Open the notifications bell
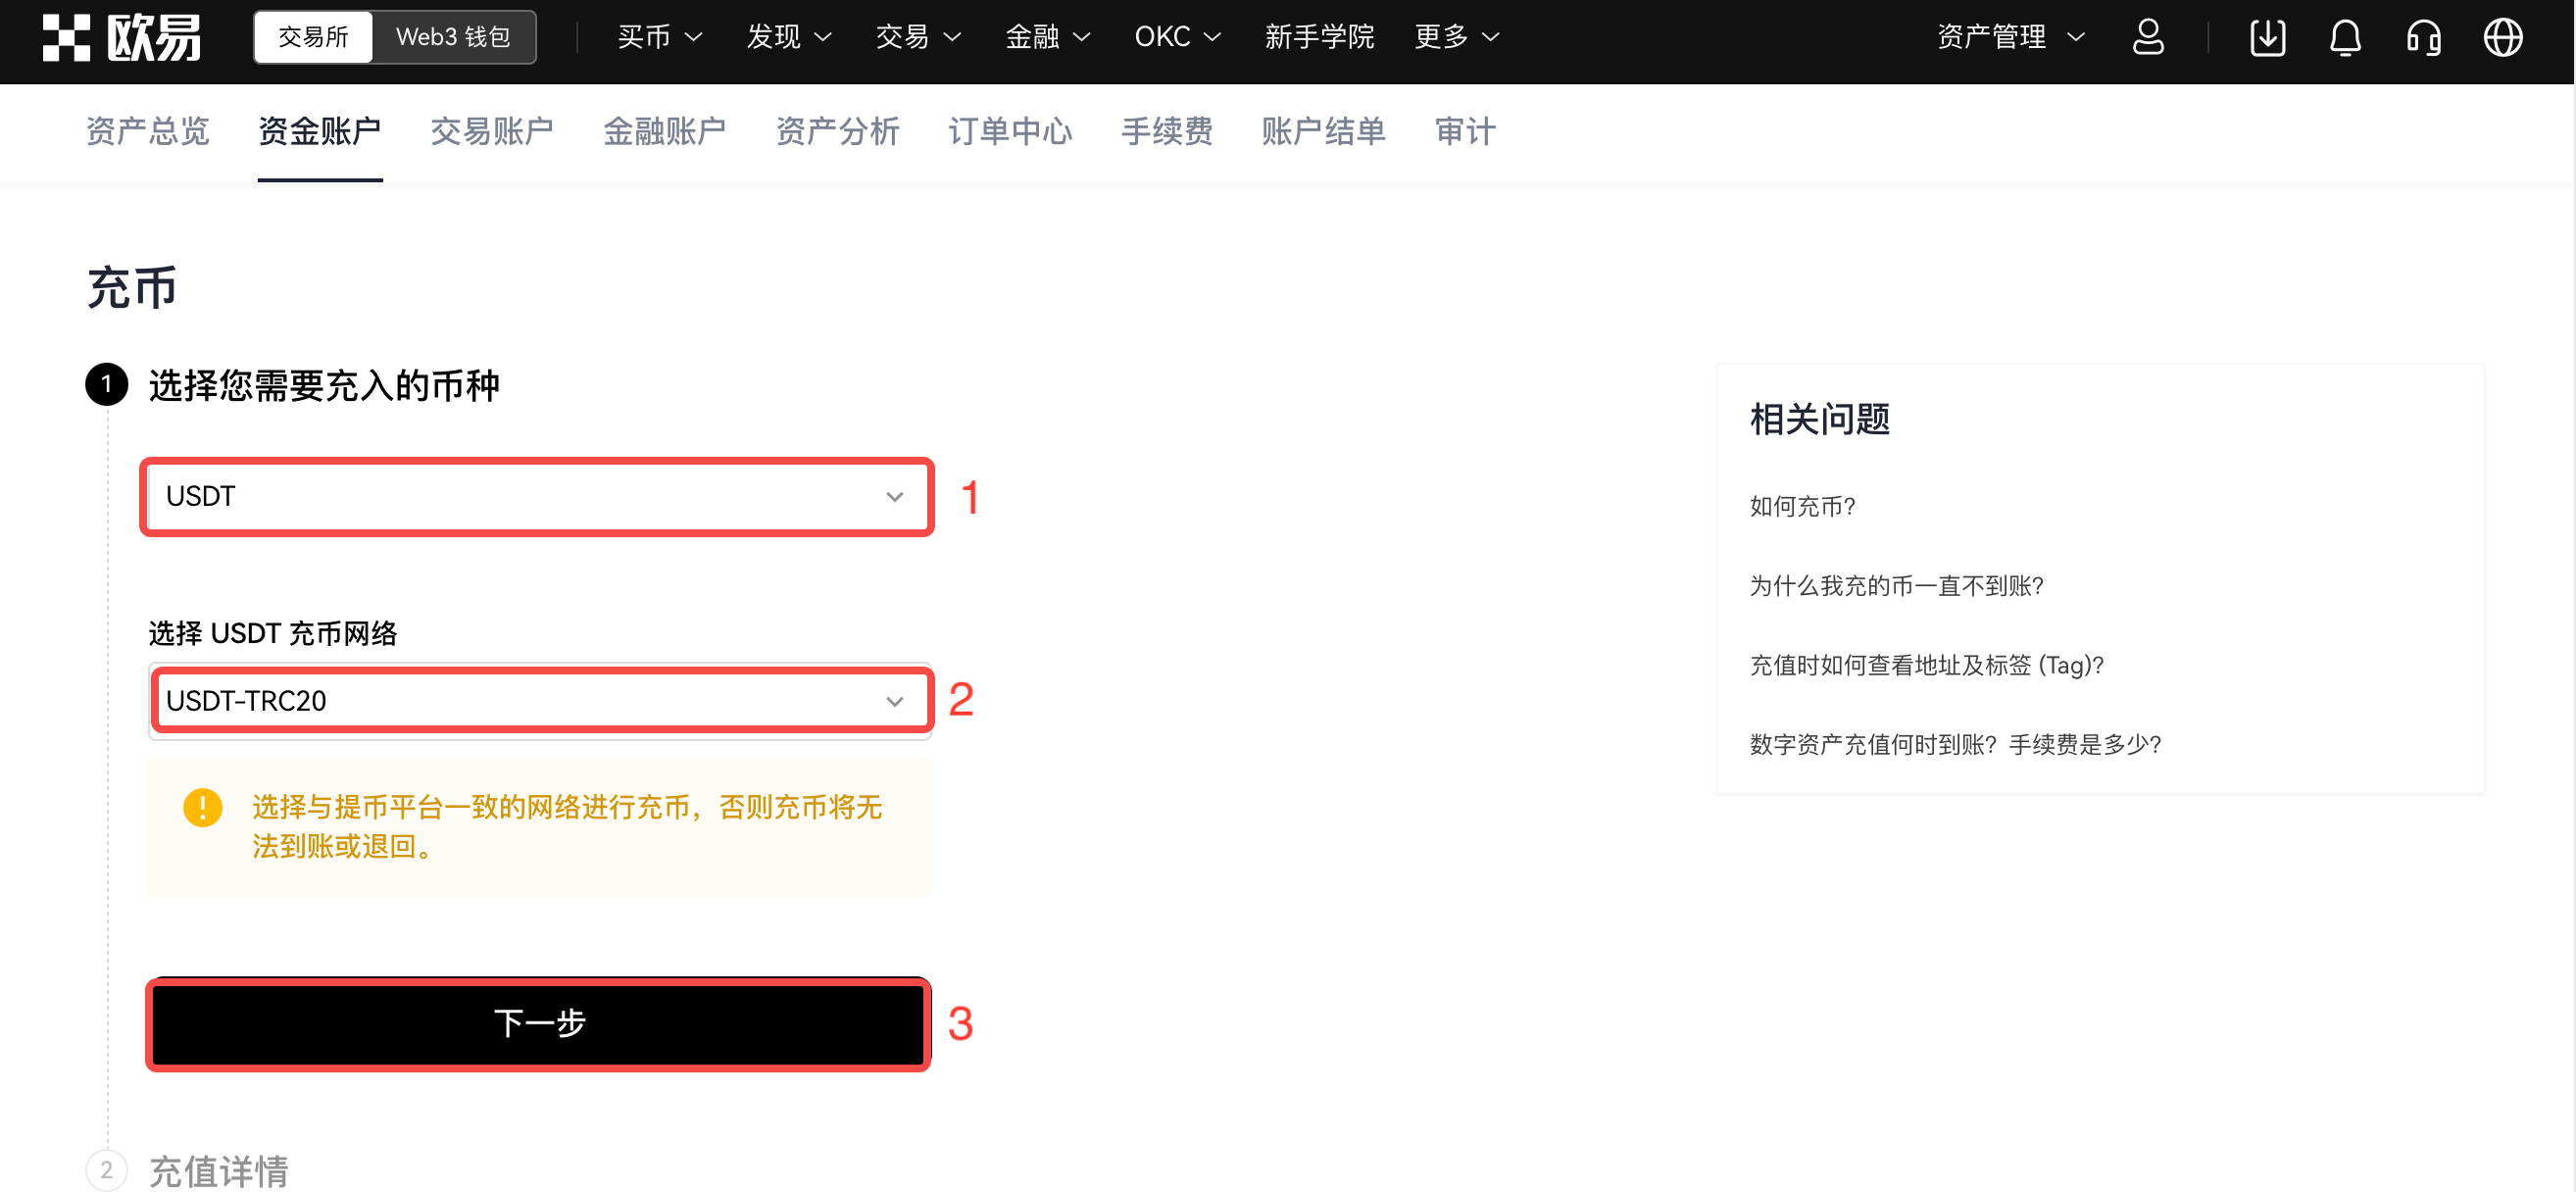 [x=2345, y=38]
